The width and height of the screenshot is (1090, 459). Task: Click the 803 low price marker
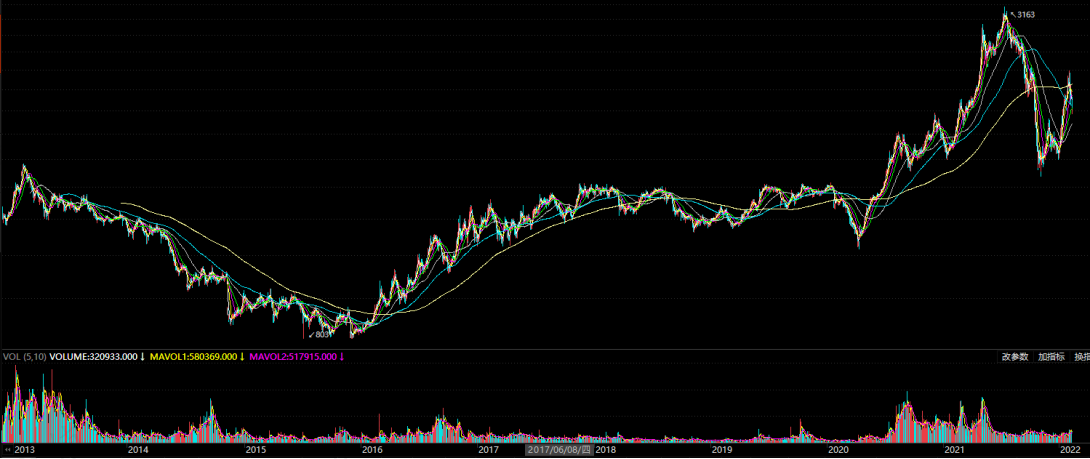pyautogui.click(x=321, y=335)
